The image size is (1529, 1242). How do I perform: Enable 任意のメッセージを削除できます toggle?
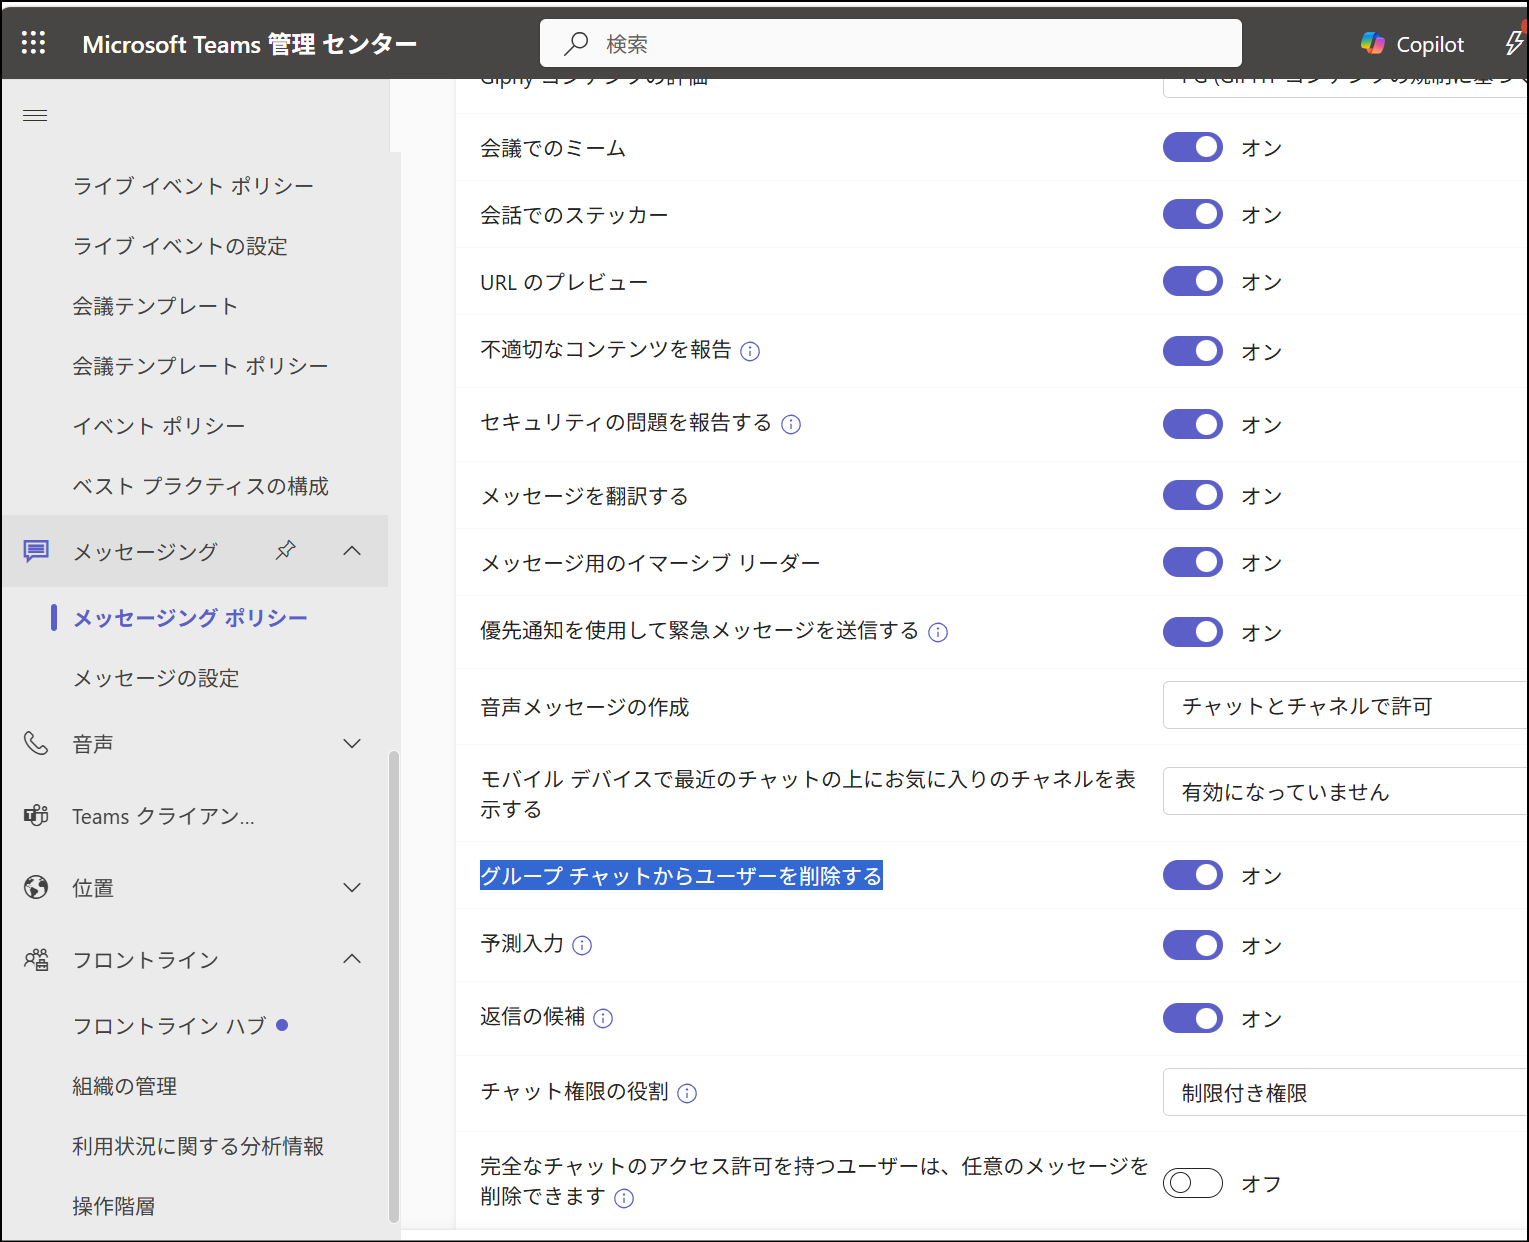point(1193,1183)
